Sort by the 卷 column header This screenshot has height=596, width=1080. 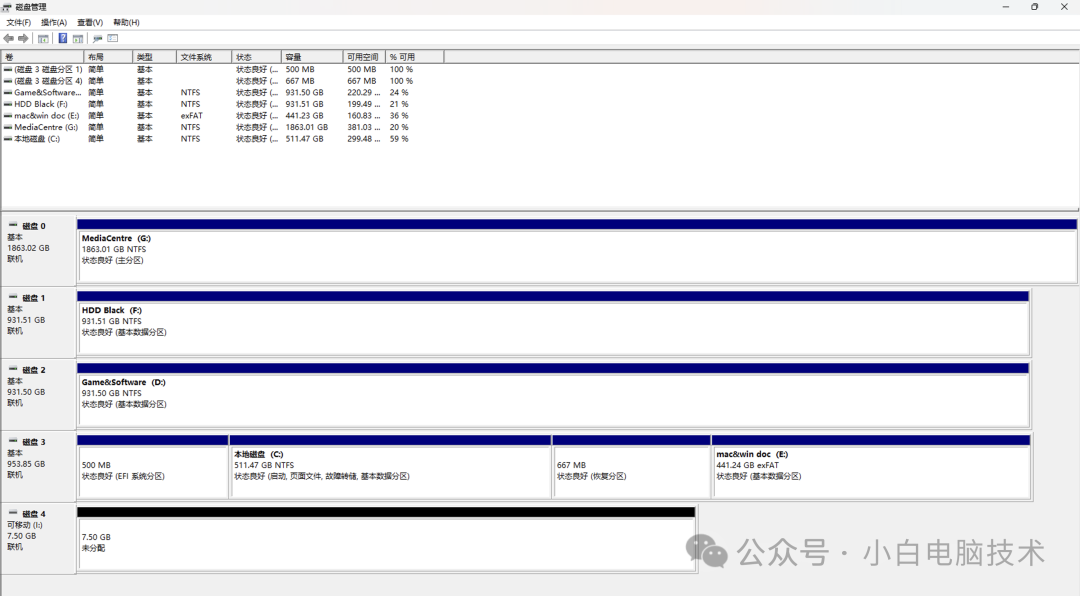(43, 57)
